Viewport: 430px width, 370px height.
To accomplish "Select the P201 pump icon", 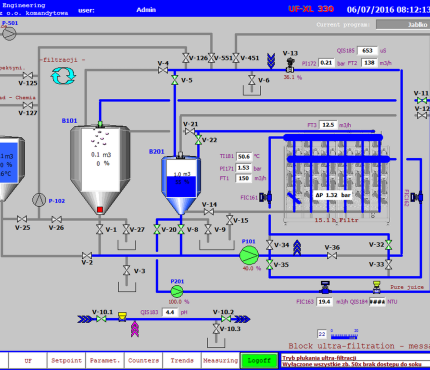I will pos(177,292).
